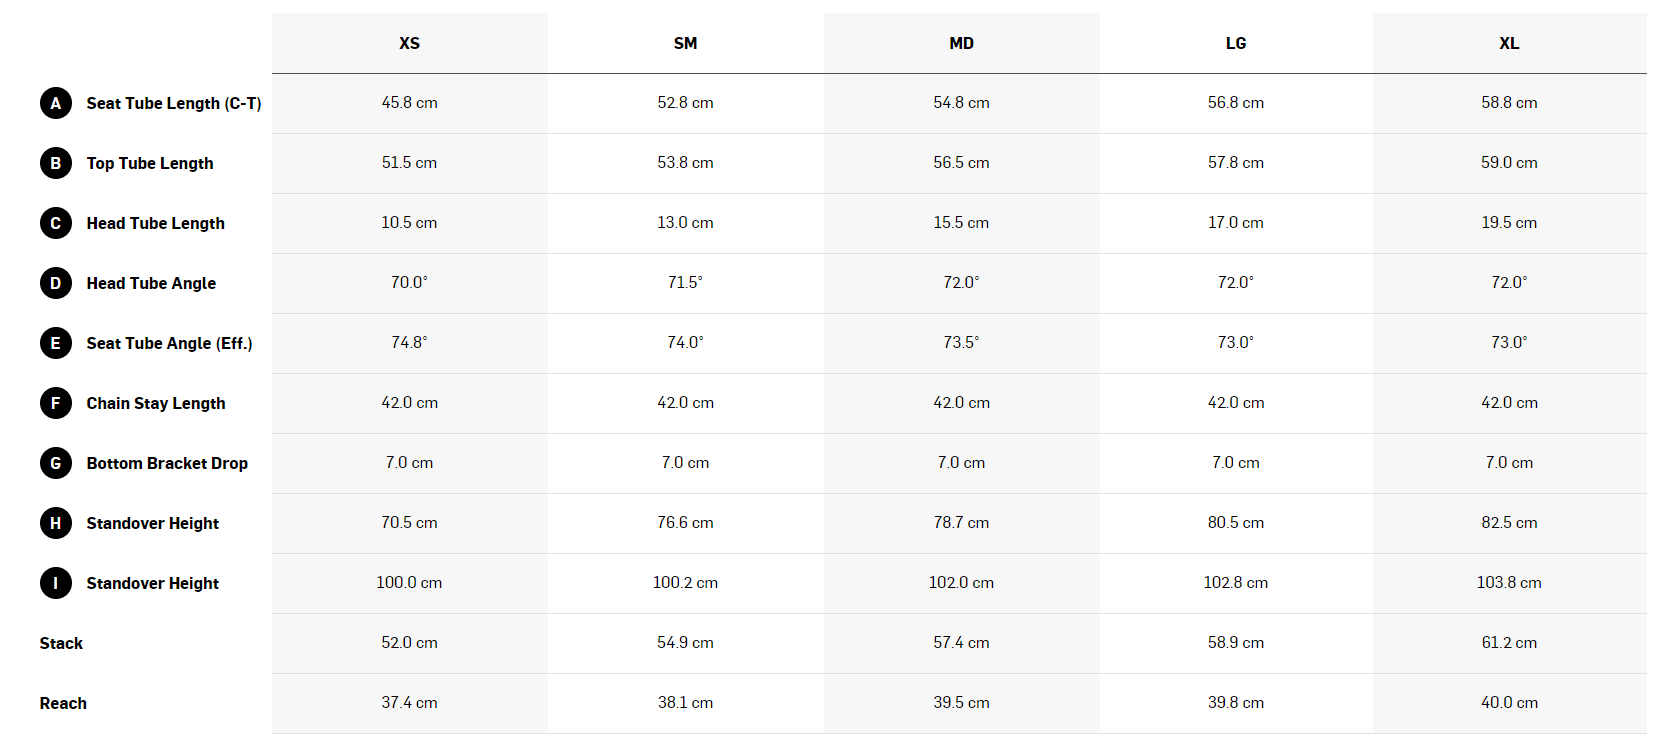Click the Reach row label
This screenshot has height=754, width=1672.
(63, 703)
